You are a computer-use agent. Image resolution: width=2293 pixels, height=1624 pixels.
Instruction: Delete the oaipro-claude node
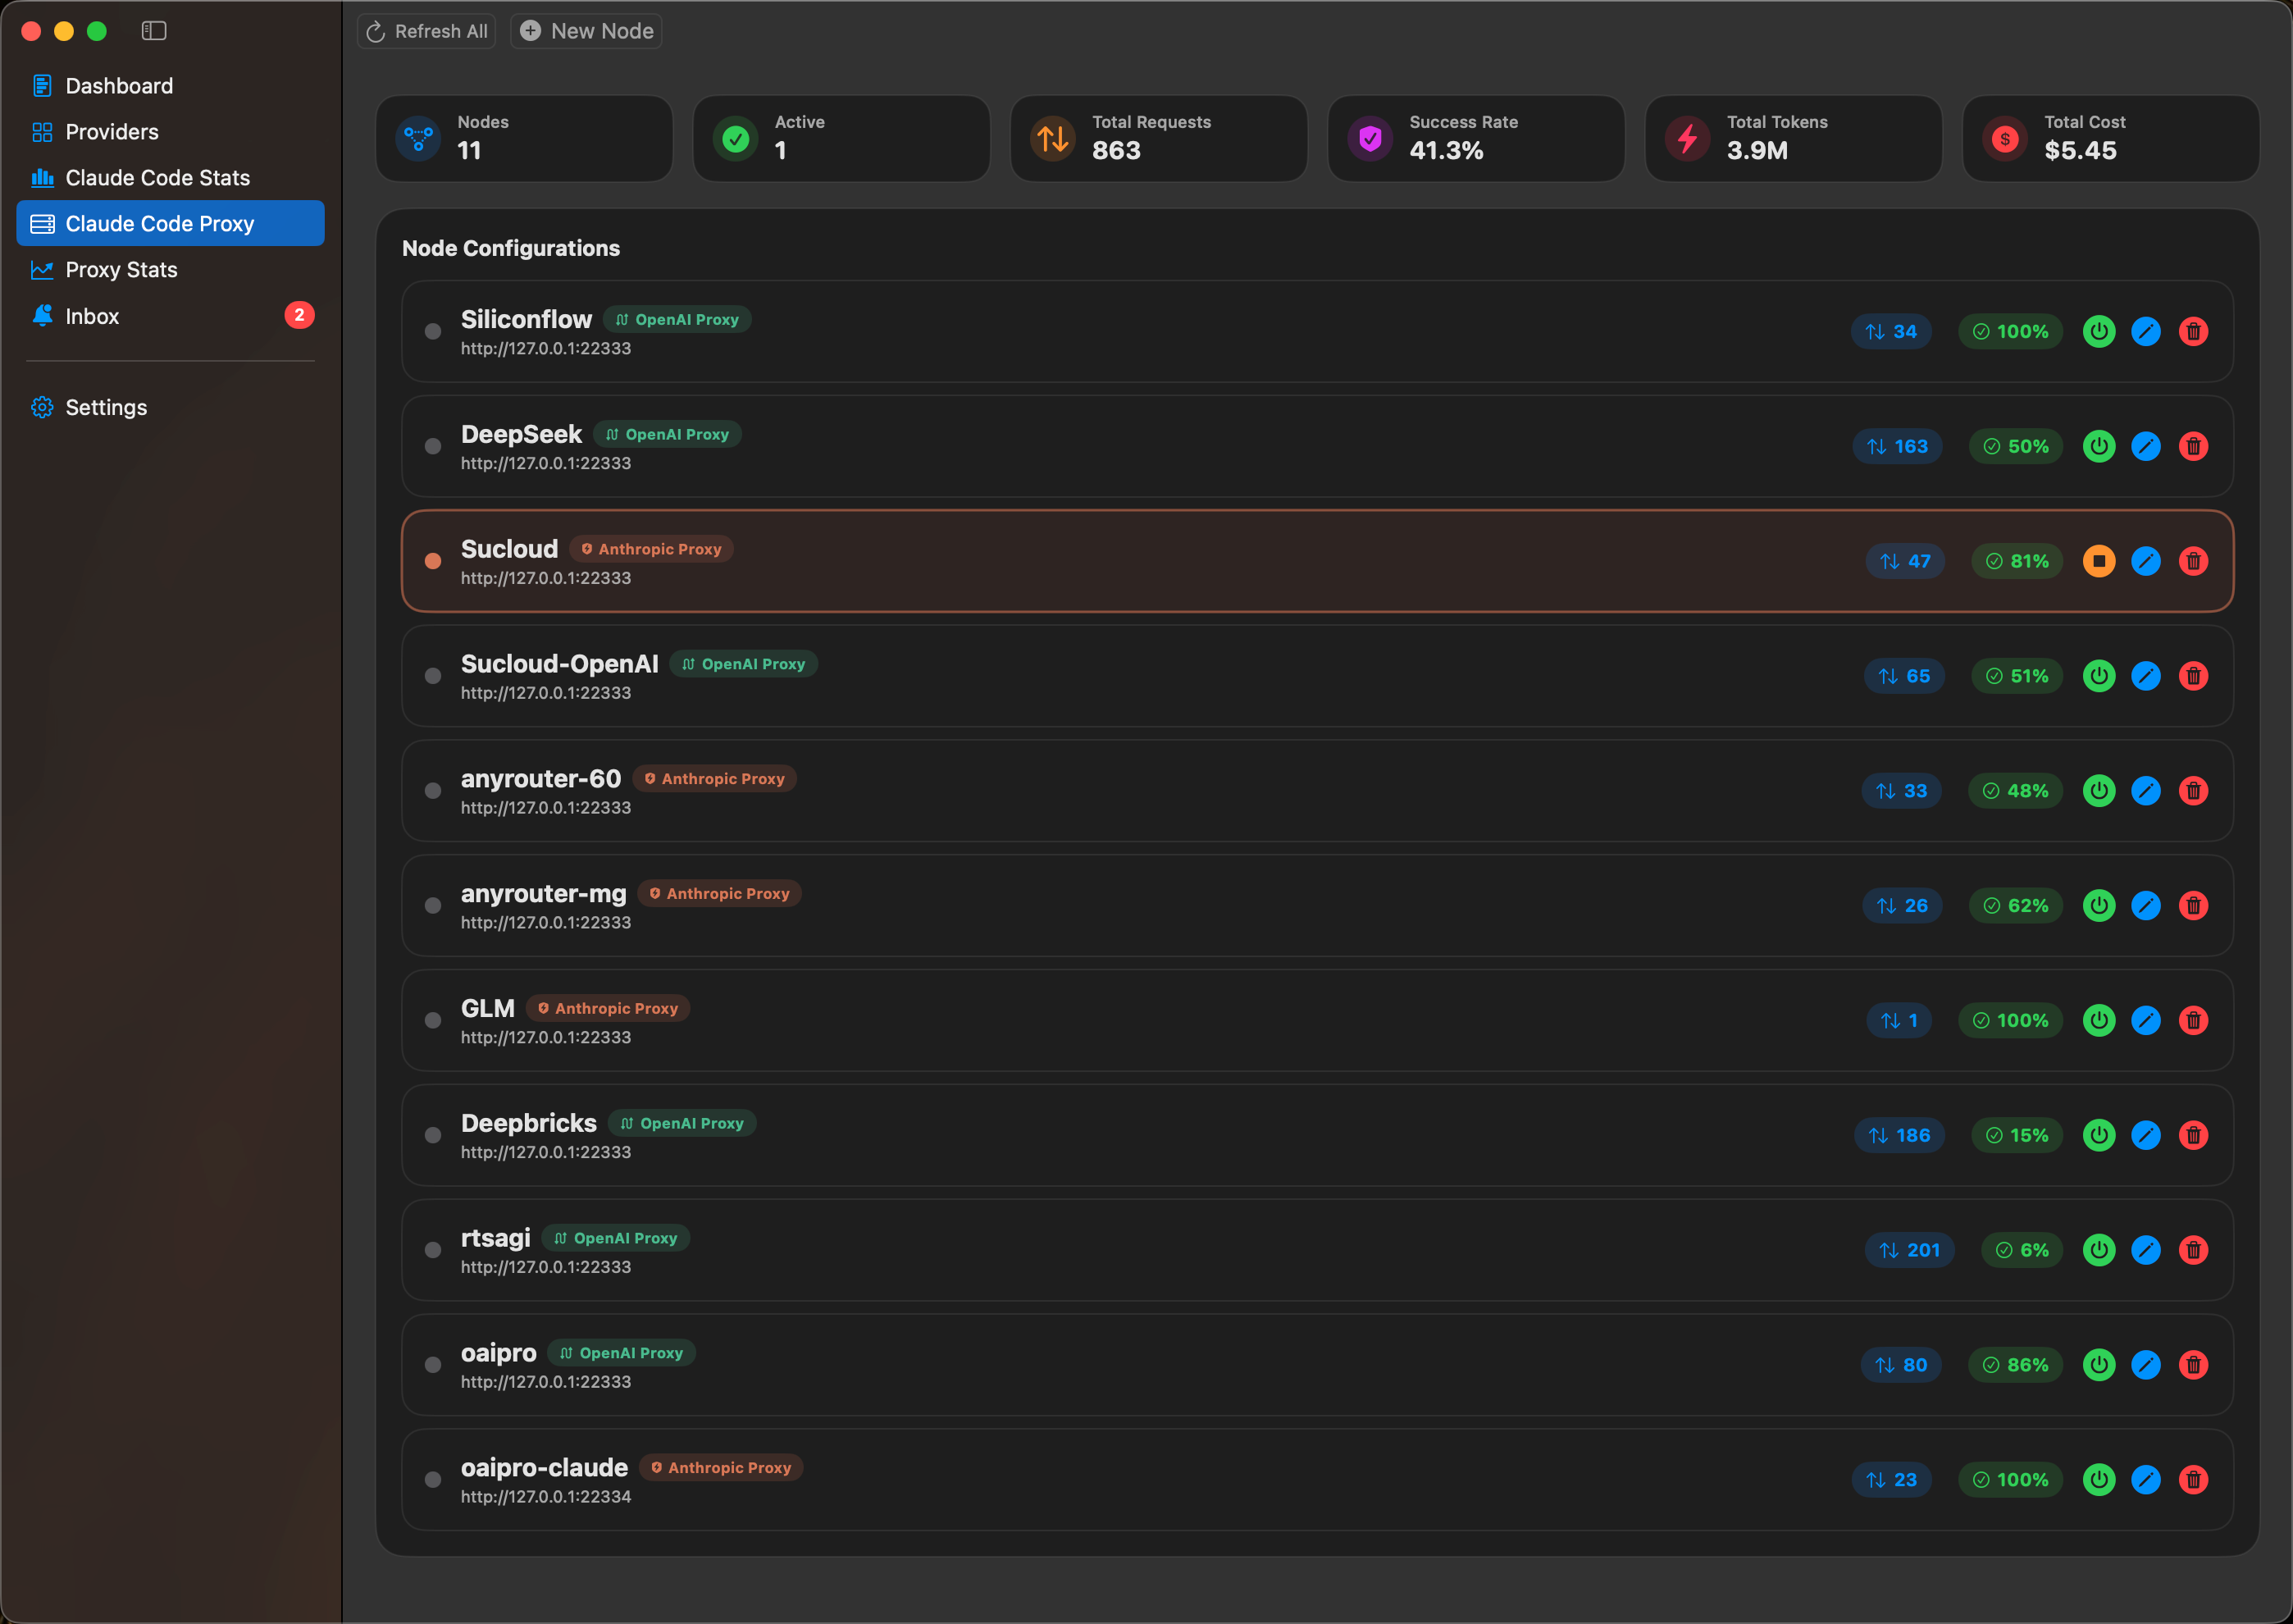(2194, 1479)
